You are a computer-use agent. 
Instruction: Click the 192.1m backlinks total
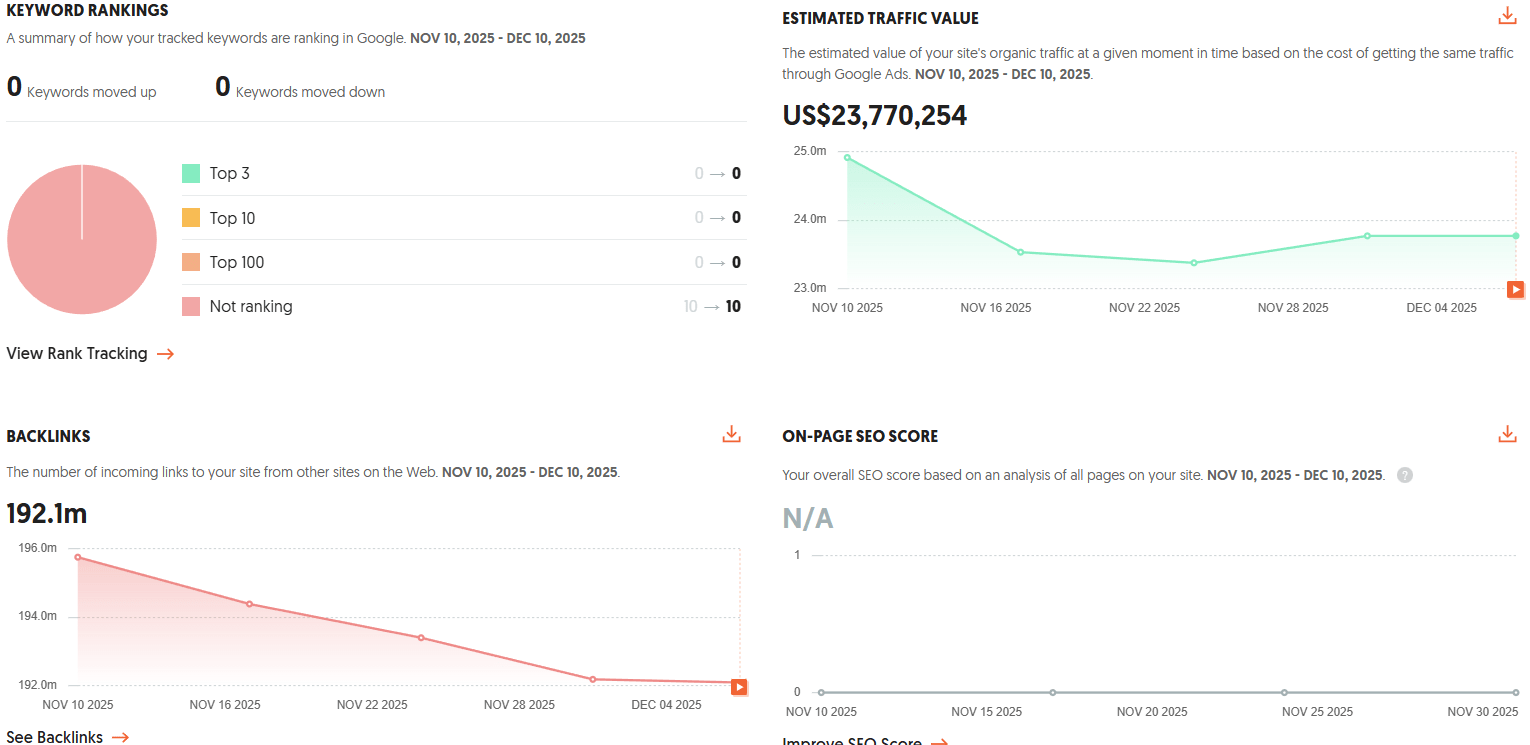pyautogui.click(x=46, y=513)
